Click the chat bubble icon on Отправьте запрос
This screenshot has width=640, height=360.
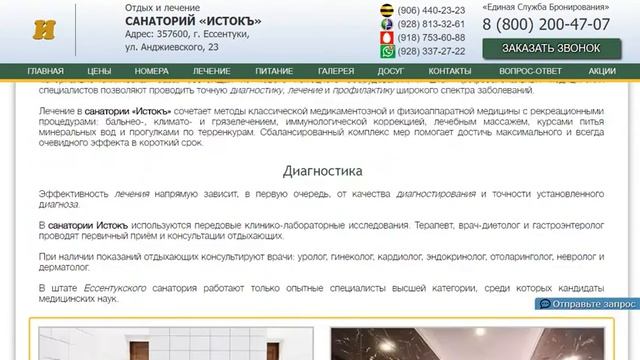(x=545, y=304)
